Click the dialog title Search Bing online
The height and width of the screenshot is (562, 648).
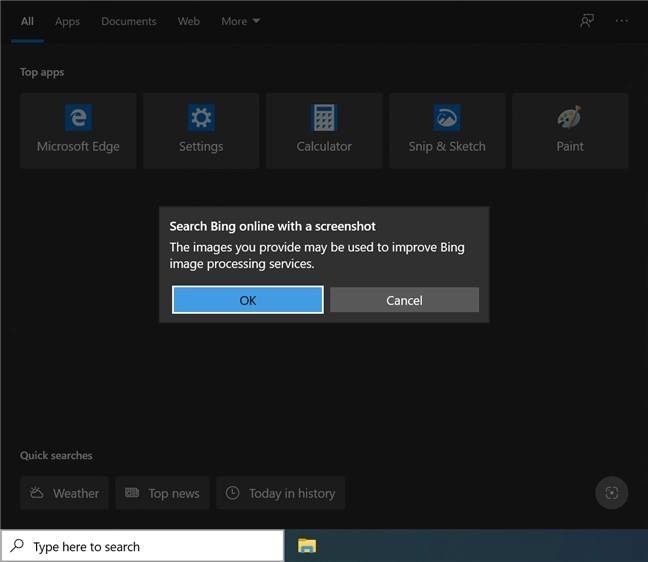point(272,226)
